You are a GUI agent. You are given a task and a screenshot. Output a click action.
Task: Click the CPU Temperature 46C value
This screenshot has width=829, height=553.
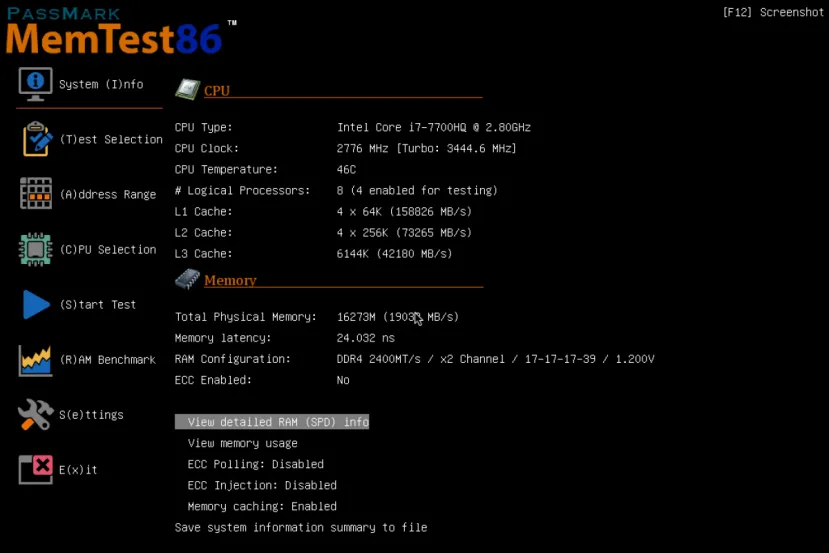coord(346,170)
